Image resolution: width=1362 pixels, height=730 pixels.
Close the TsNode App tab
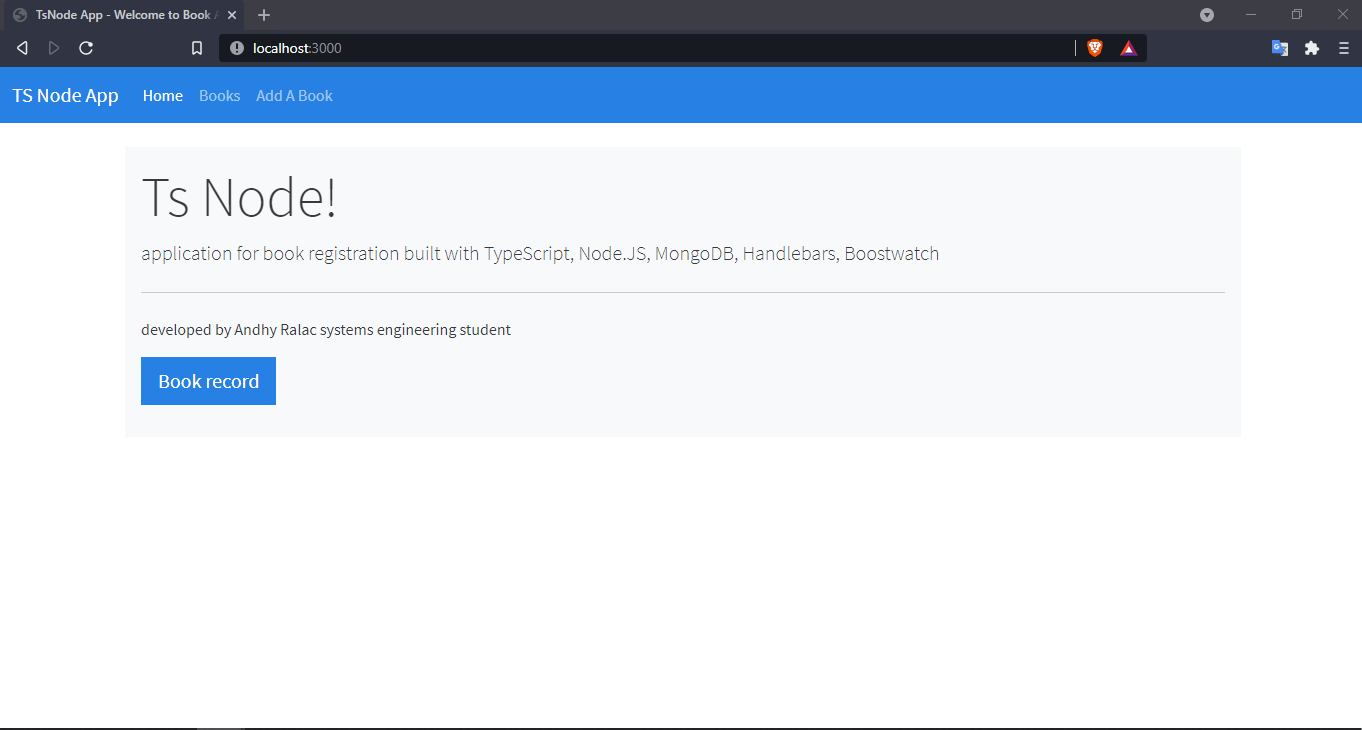232,15
